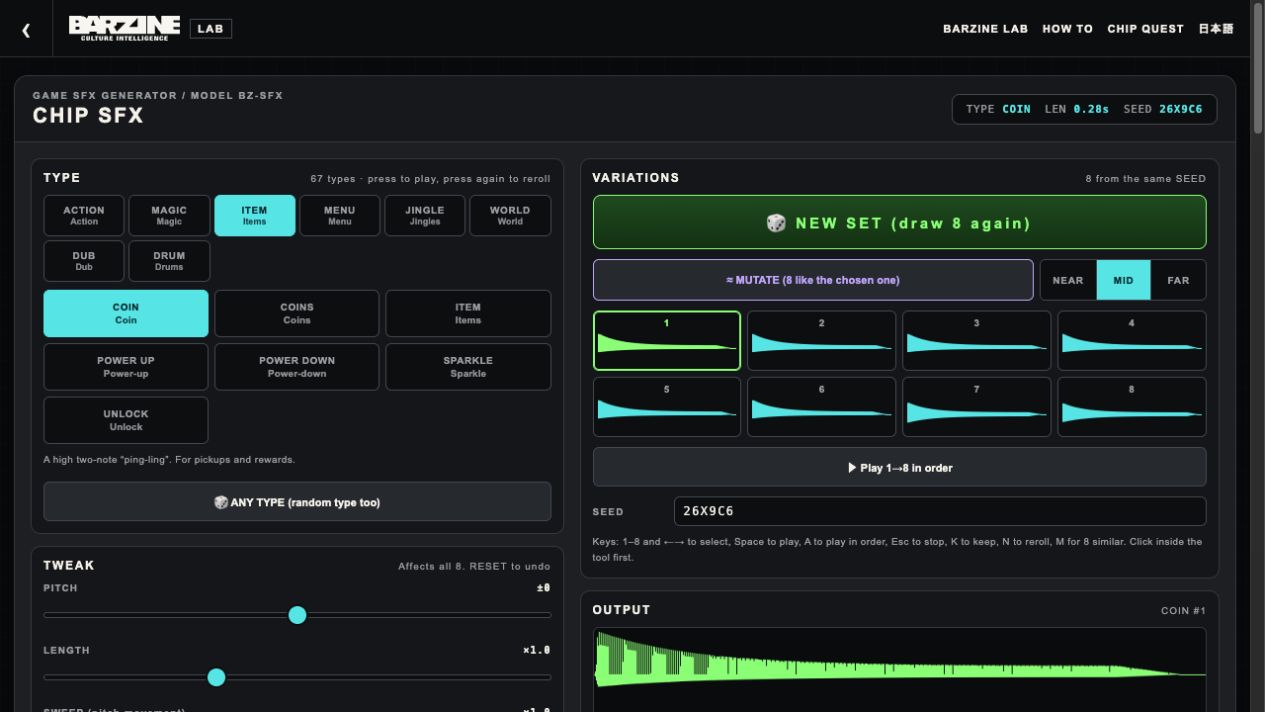Select the MAGIC type category
This screenshot has height=712, width=1265.
pos(169,216)
